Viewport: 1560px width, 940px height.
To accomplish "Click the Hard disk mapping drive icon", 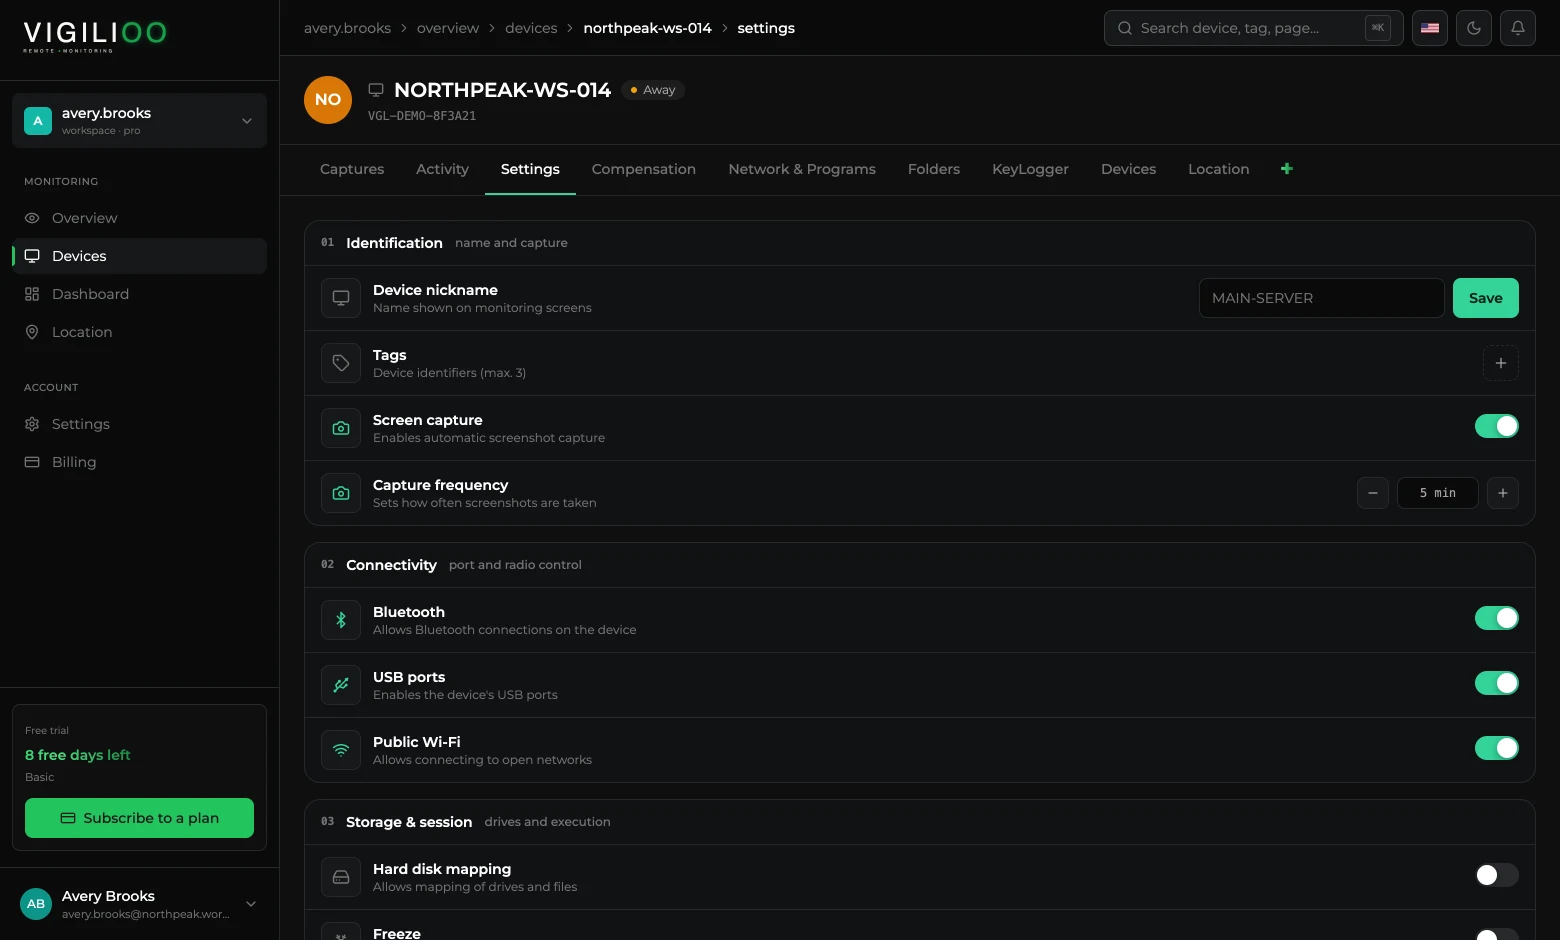I will pyautogui.click(x=341, y=877).
